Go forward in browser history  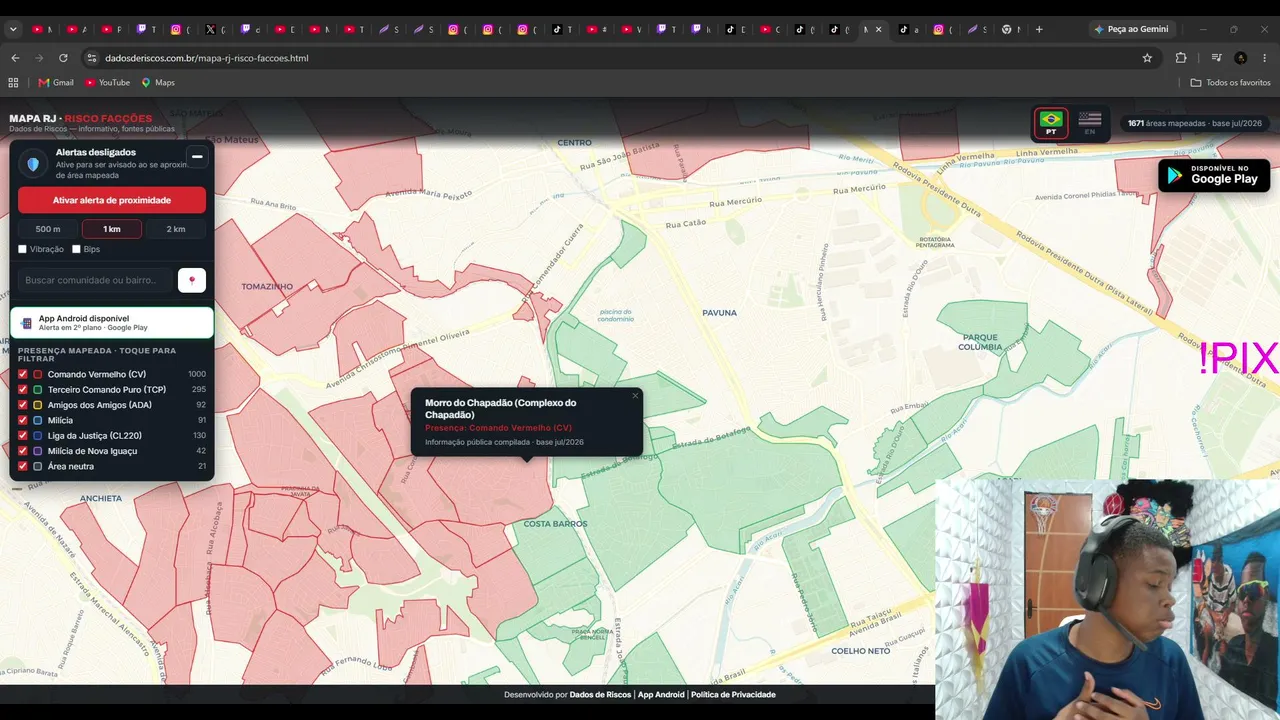pos(39,58)
